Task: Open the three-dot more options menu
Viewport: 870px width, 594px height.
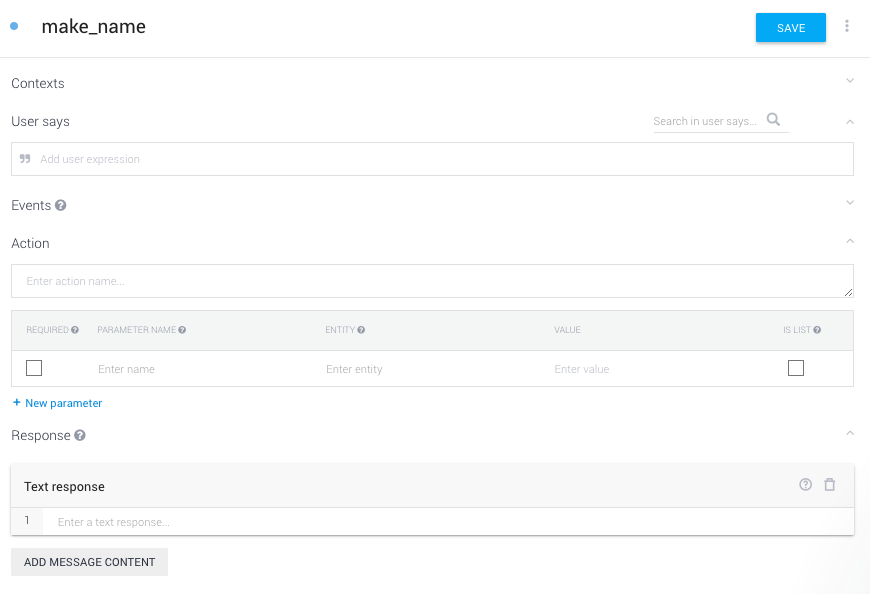Action: (x=847, y=27)
